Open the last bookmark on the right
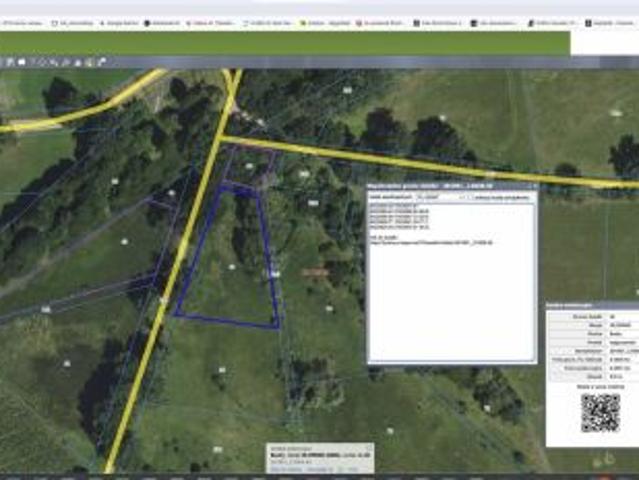This screenshot has height=480, width=639. point(610,23)
